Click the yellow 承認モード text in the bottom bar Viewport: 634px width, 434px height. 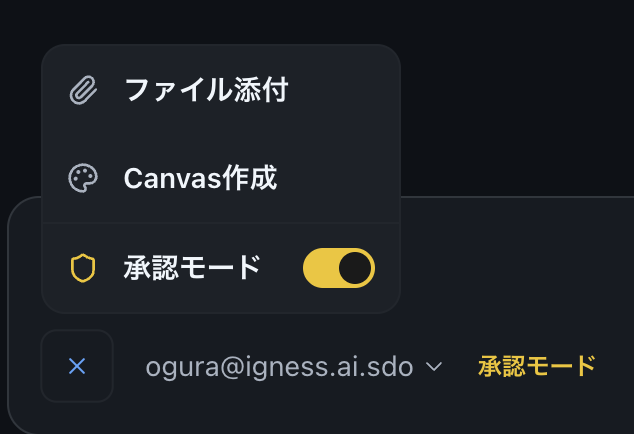[x=537, y=366]
